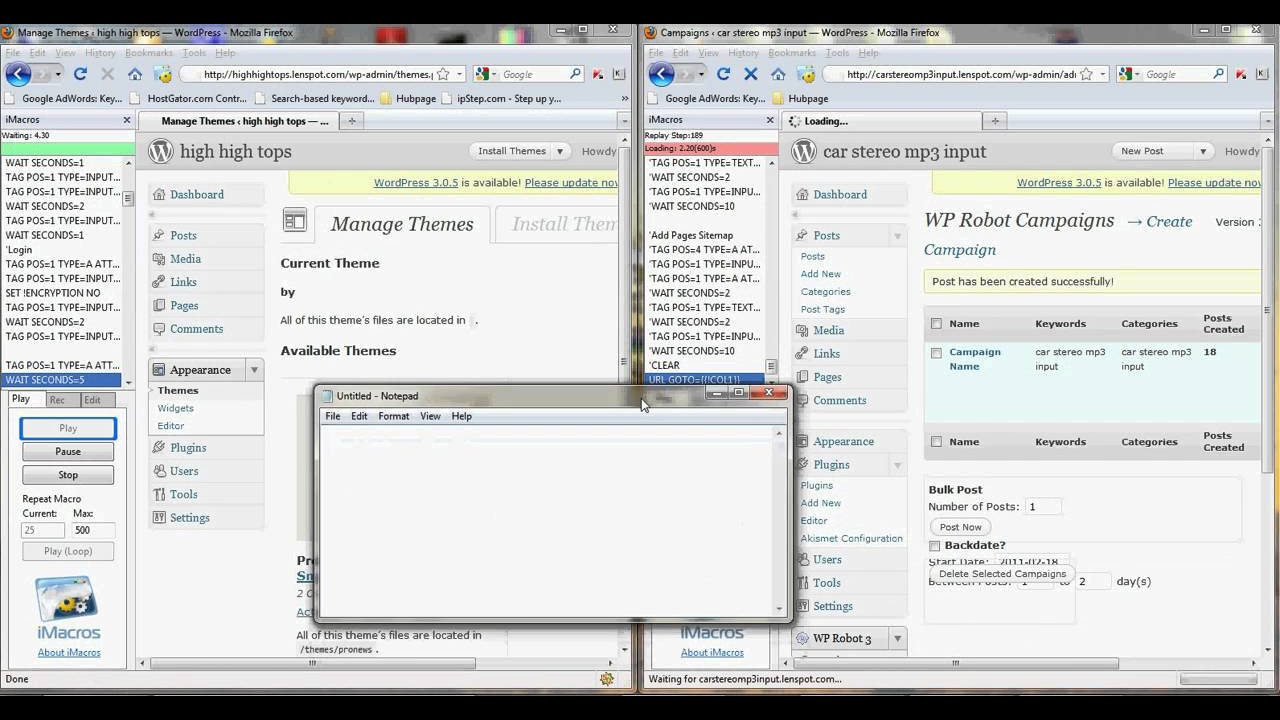Open Install Themes dropdown arrow
Viewport: 1280px width, 720px height.
coord(560,151)
